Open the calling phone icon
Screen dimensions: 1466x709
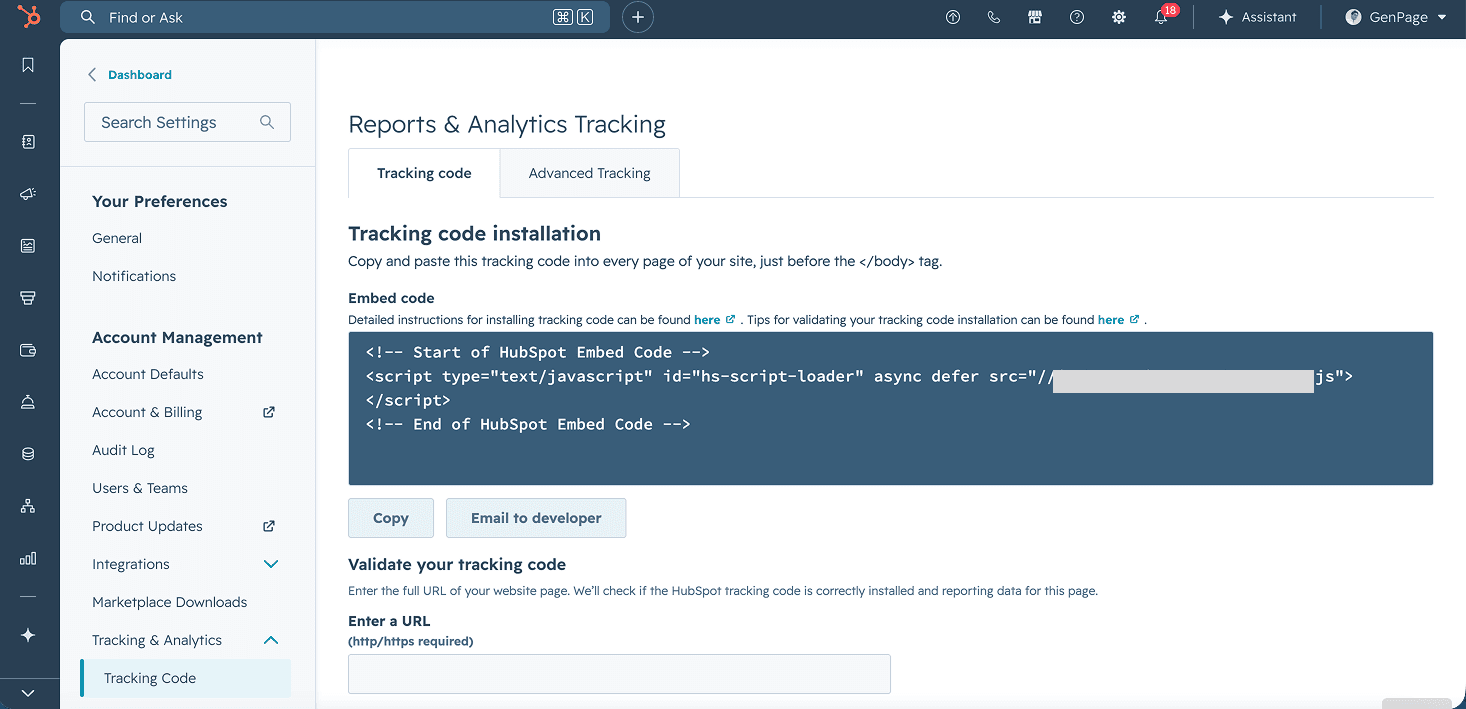(994, 17)
